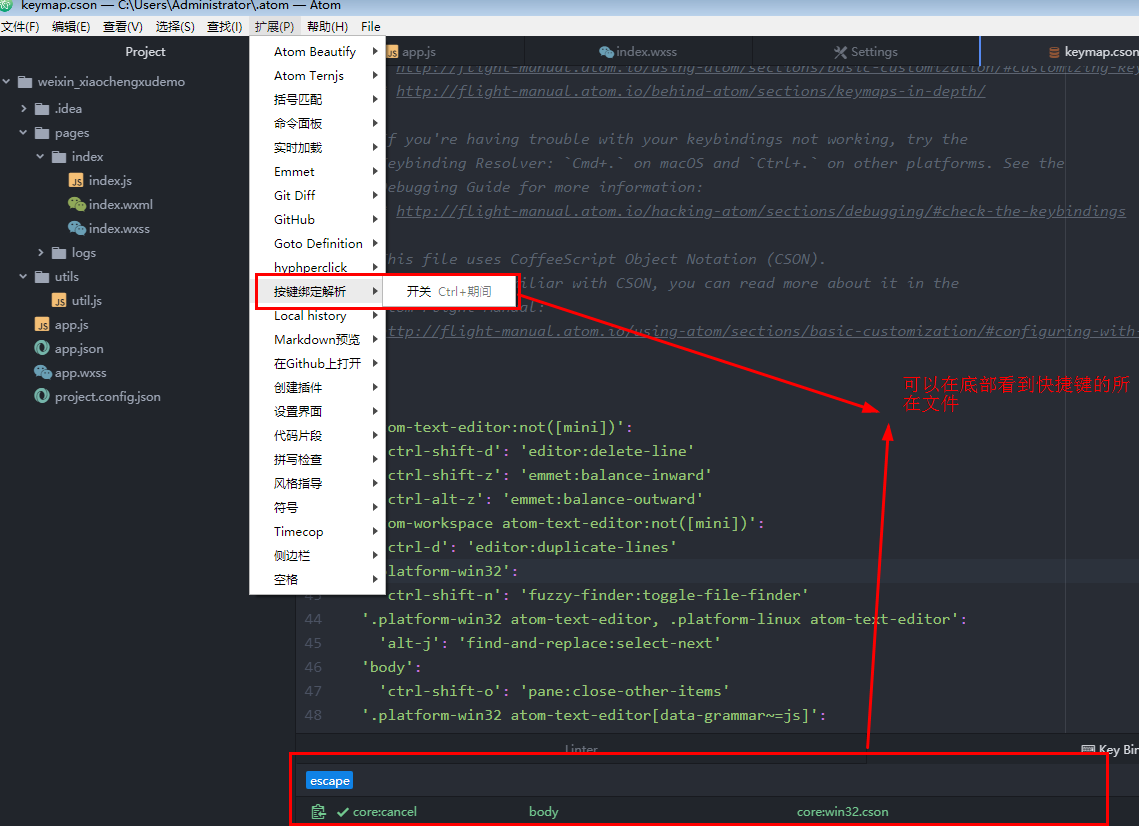1139x826 pixels.
Task: Click the folder icon of weixin_xiaochengxudemo
Action: click(x=25, y=81)
